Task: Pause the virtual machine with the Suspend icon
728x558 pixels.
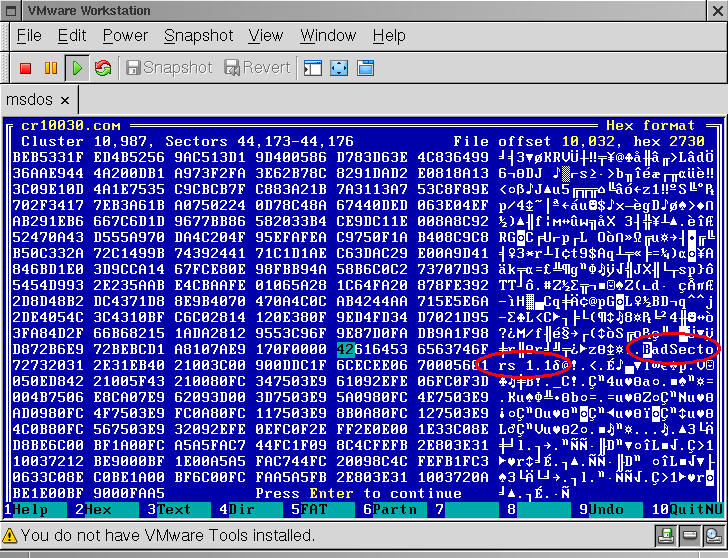Action: click(x=51, y=68)
